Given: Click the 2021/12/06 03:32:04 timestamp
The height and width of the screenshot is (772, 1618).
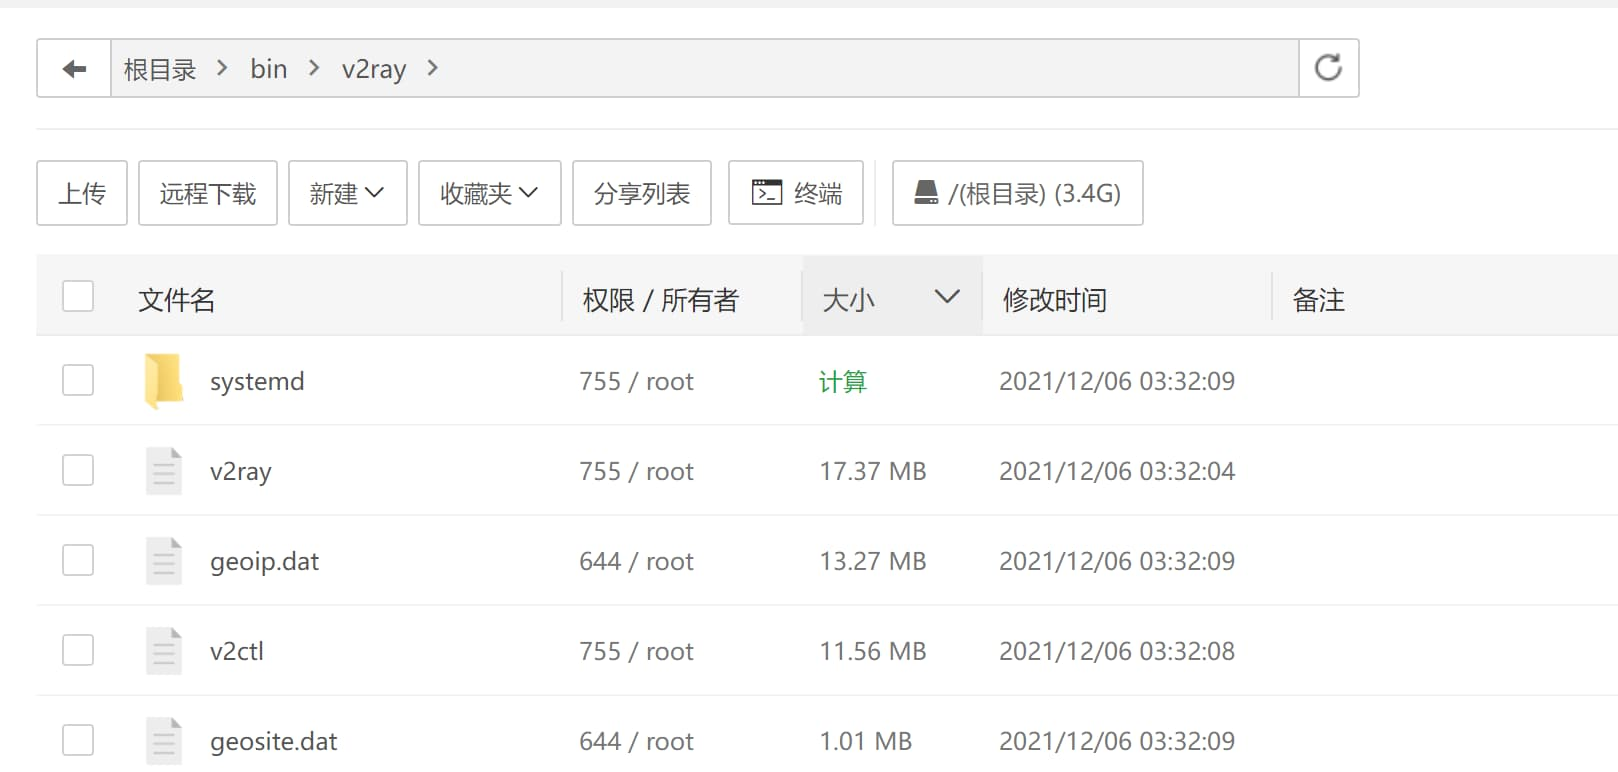Looking at the screenshot, I should click(1117, 471).
